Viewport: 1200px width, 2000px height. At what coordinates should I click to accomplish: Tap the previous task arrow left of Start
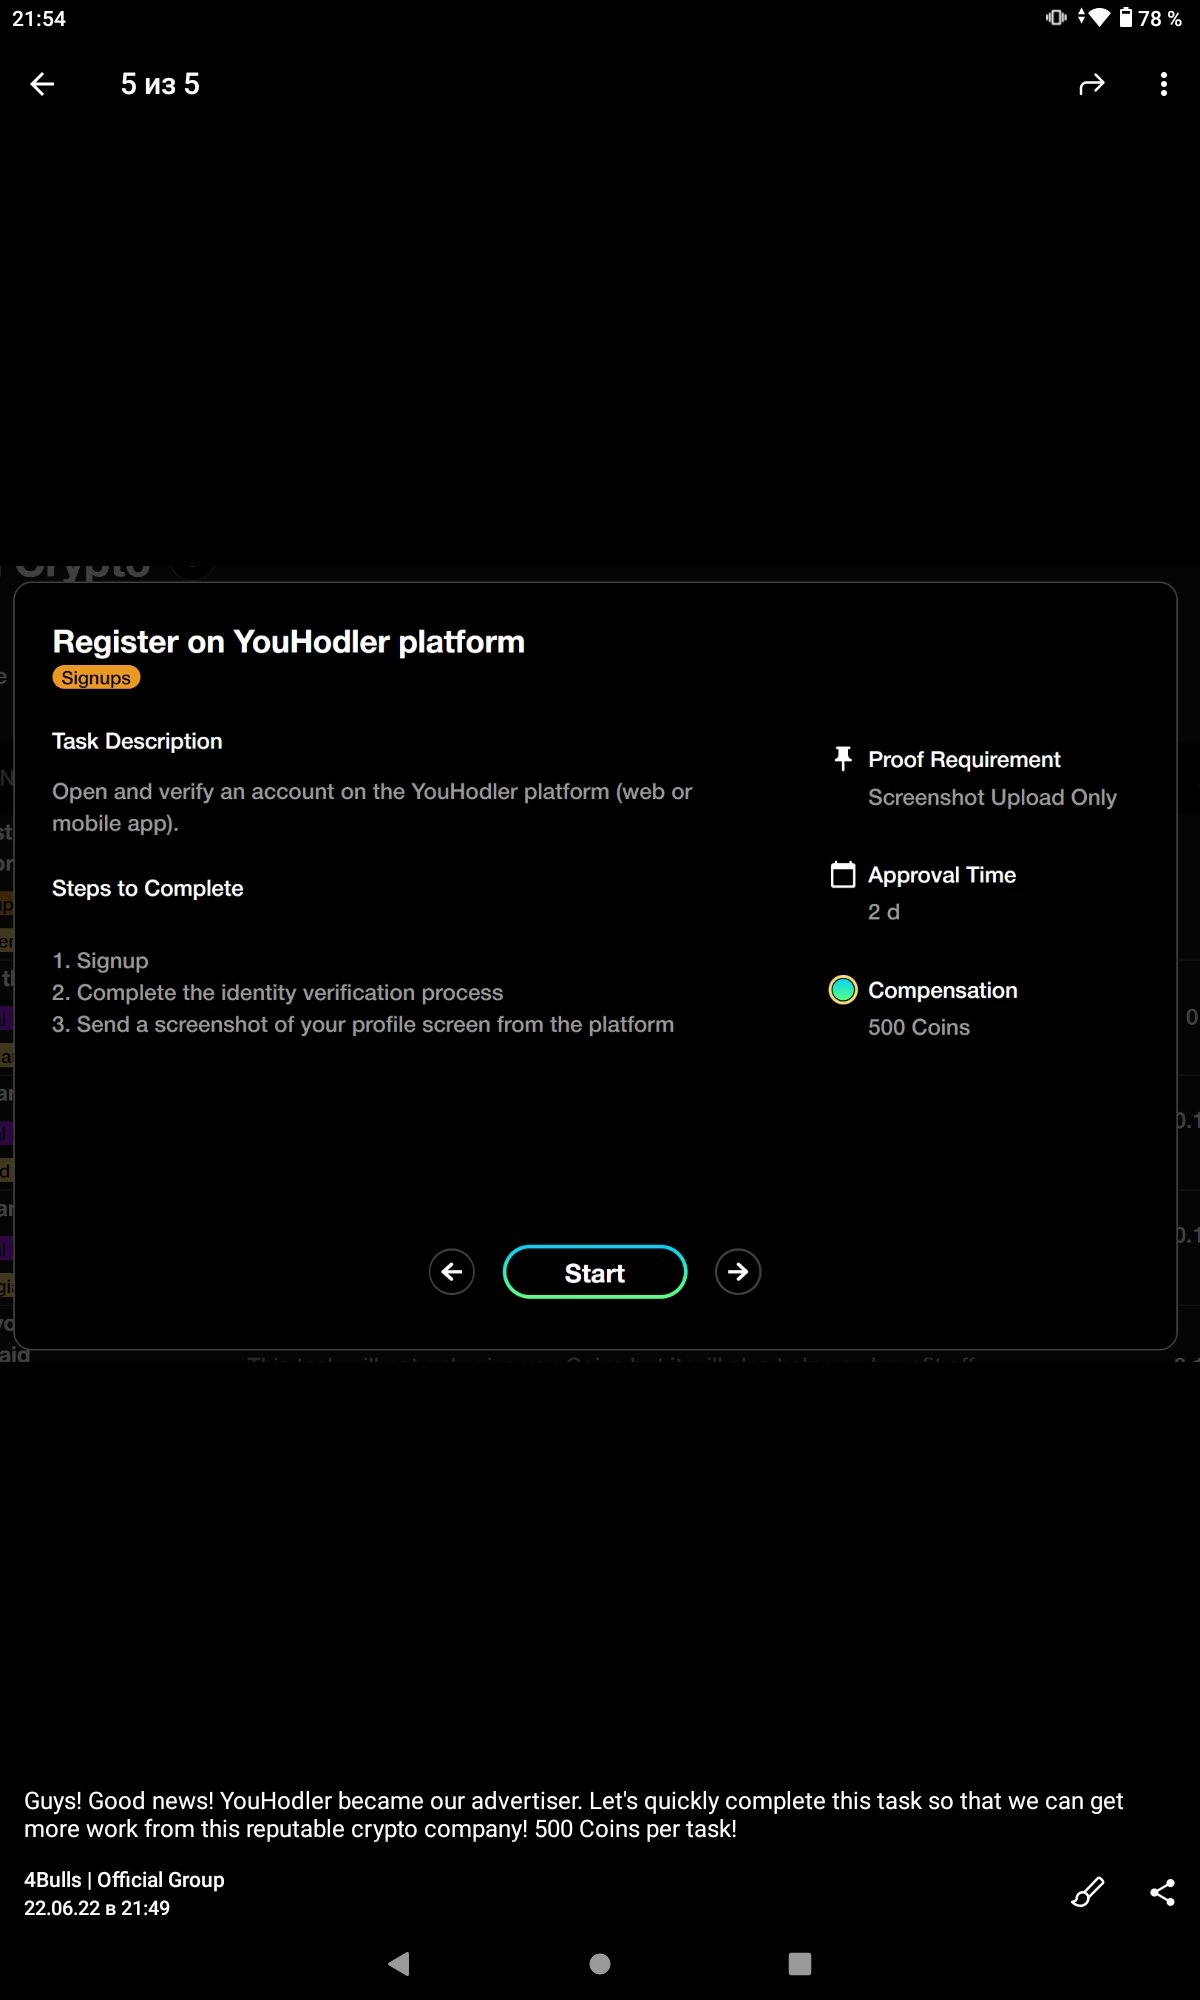pos(452,1272)
